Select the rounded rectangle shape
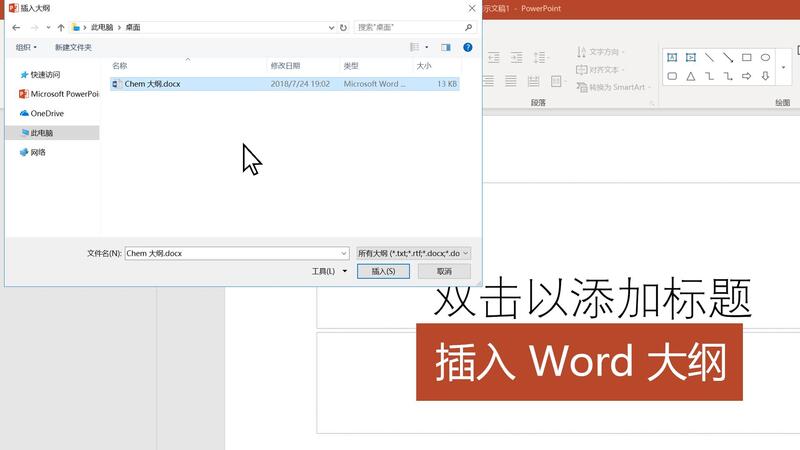This screenshot has height=450, width=800. (x=672, y=76)
